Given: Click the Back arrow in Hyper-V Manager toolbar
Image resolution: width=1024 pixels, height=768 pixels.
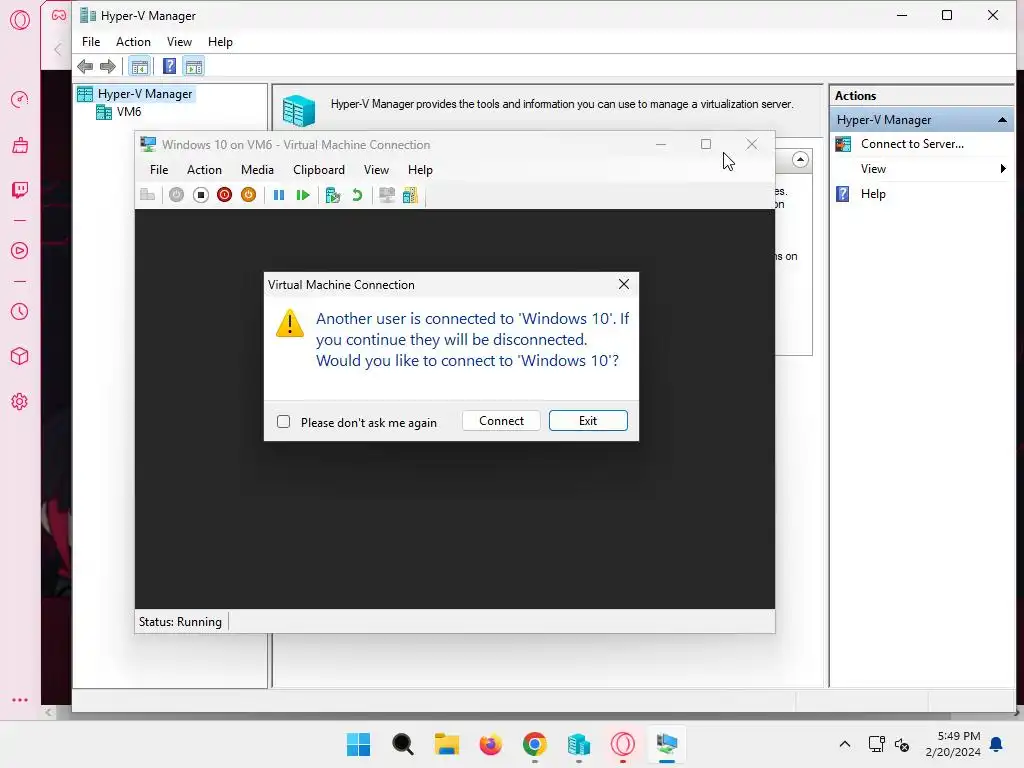Looking at the screenshot, I should [85, 66].
